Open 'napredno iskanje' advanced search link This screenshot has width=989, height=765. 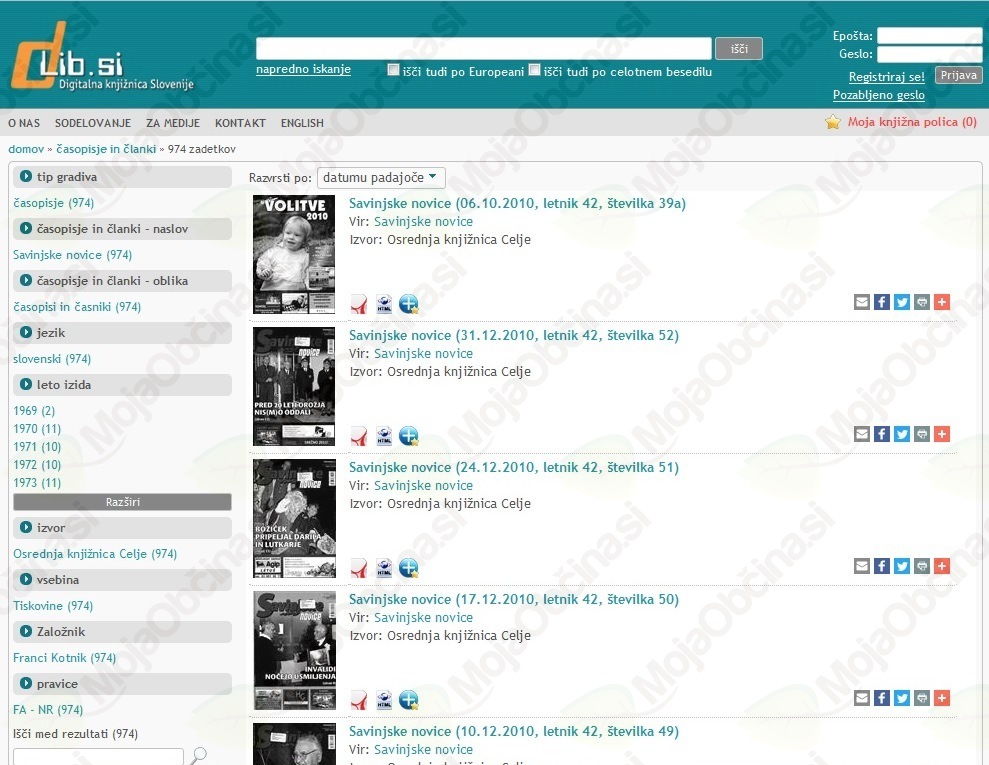click(303, 70)
